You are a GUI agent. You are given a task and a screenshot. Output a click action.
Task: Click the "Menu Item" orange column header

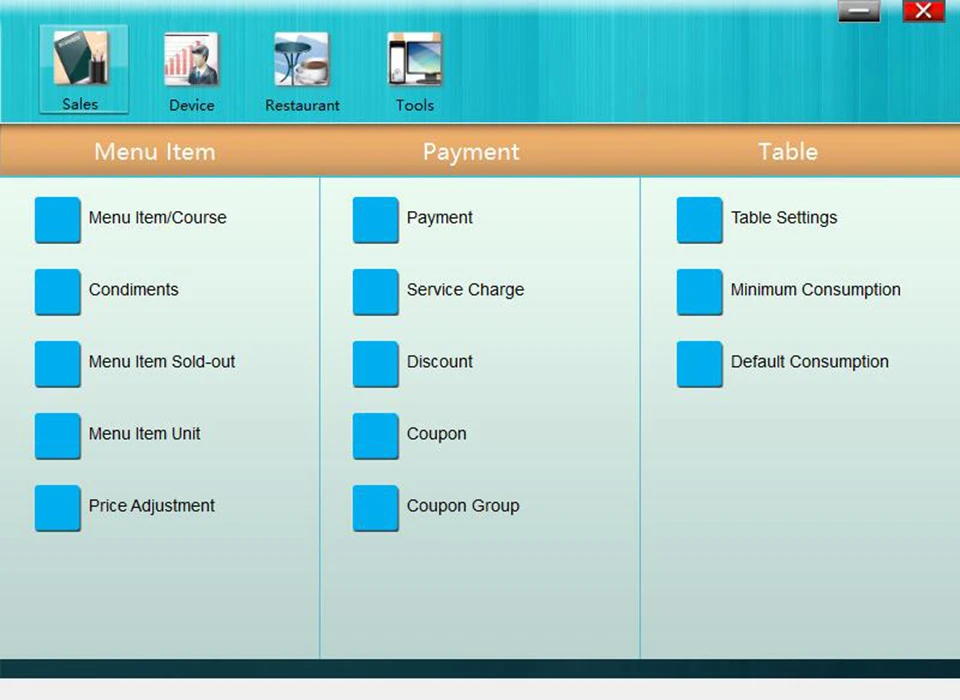[155, 151]
